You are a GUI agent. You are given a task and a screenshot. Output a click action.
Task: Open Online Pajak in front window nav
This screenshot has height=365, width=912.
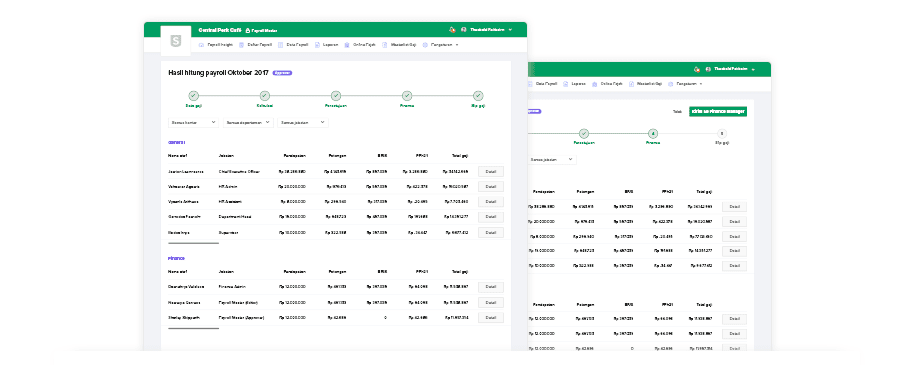(360, 45)
